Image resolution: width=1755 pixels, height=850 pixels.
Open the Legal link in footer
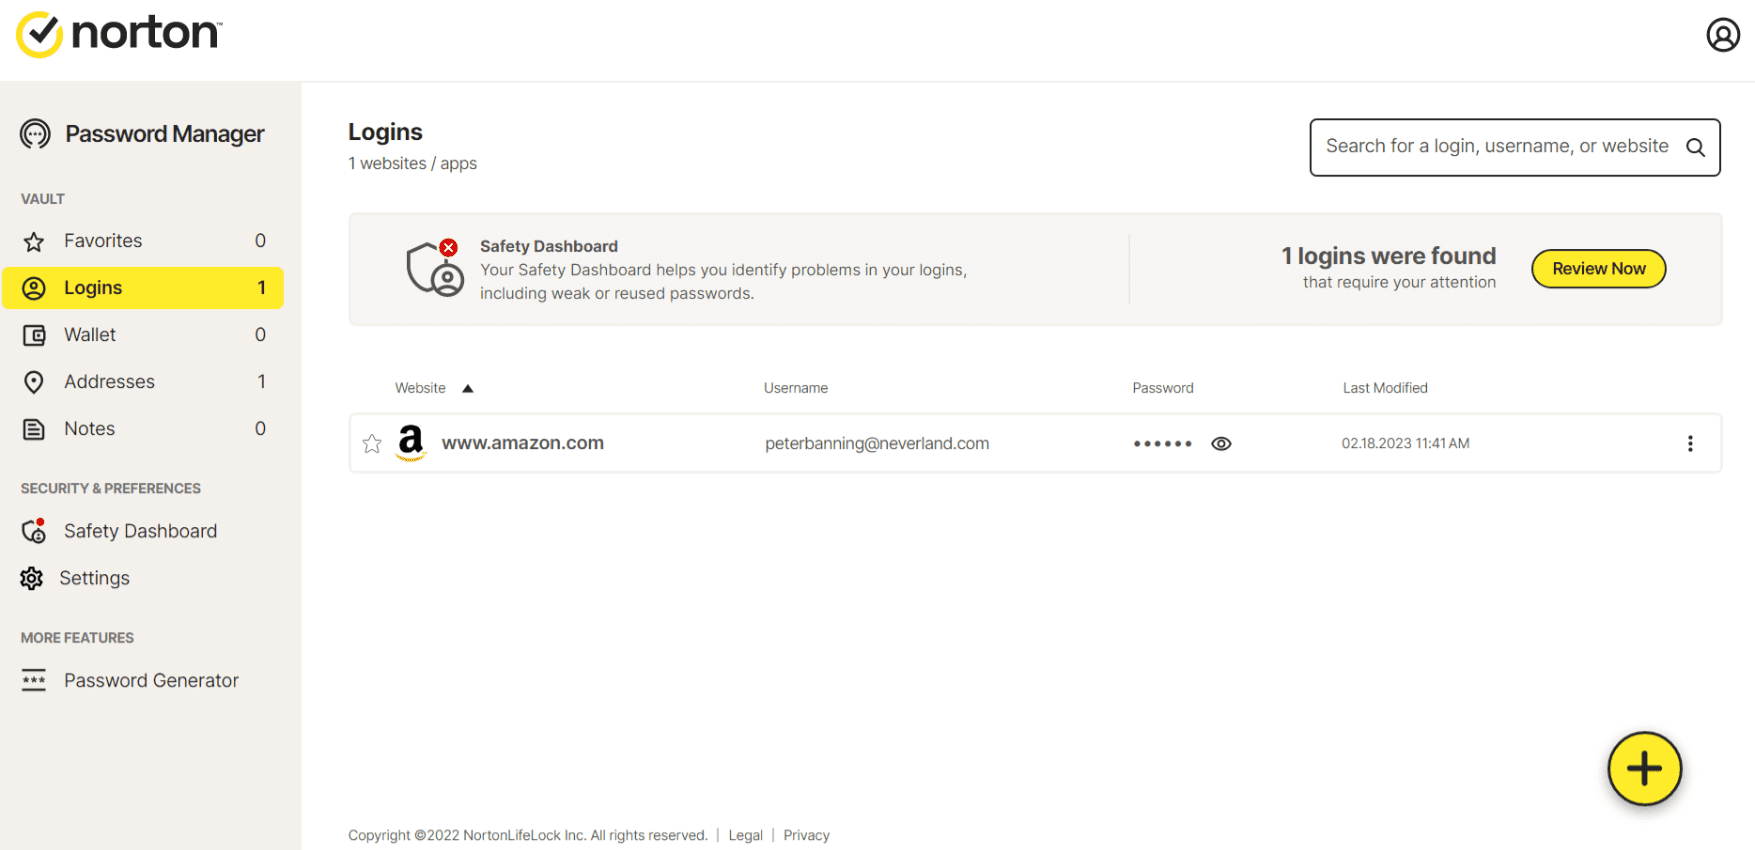tap(745, 836)
